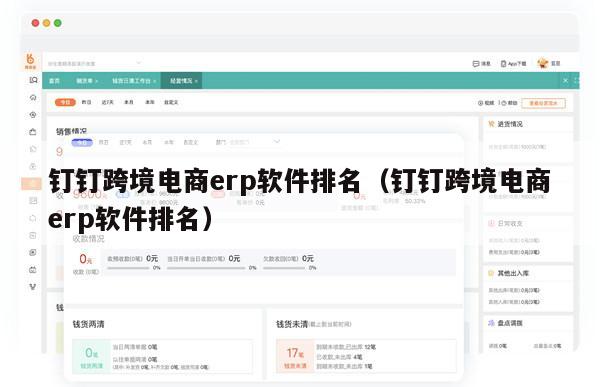600x387 pixels.
Task: Click the 日常收支 heading
Action: (510, 224)
